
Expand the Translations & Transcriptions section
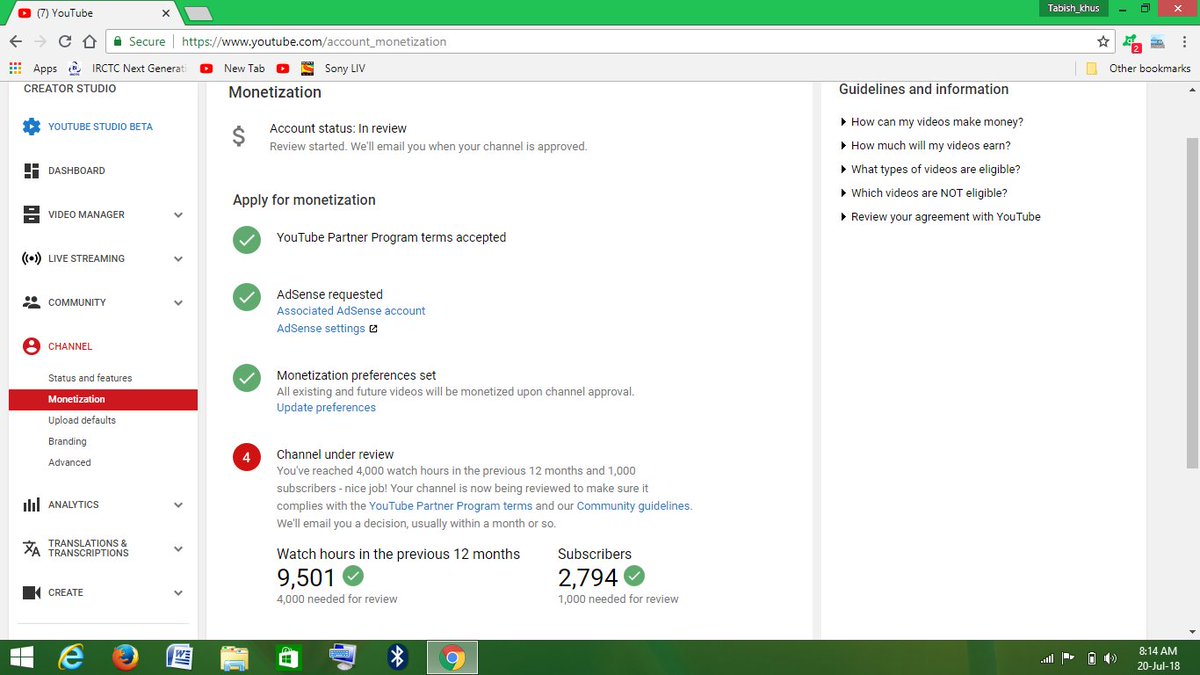tap(178, 548)
